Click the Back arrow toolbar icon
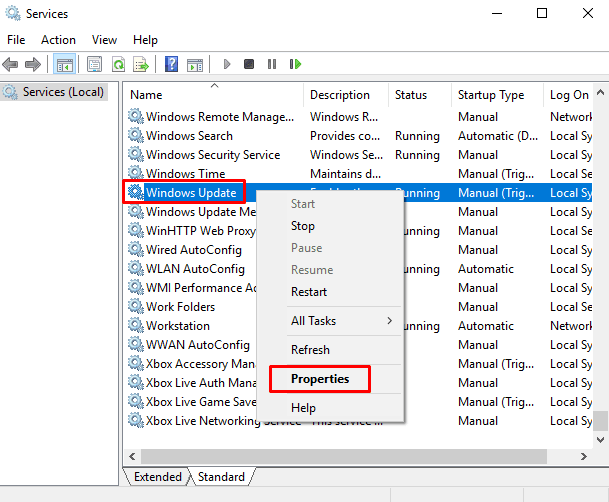Viewport: 609px width, 502px height. click(x=10, y=64)
